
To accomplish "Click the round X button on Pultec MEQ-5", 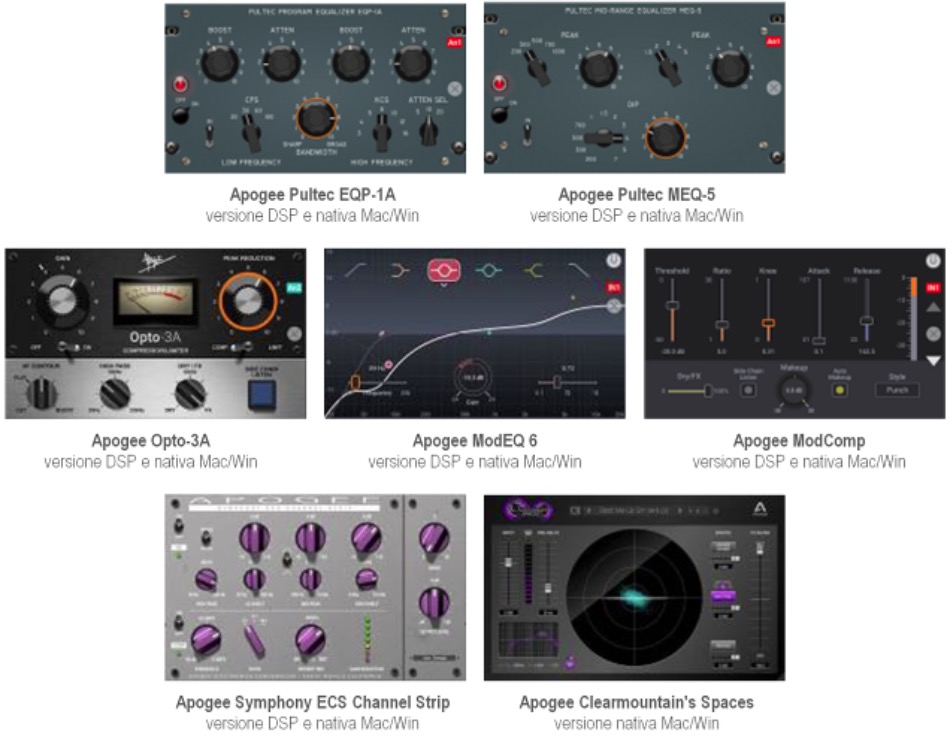I will pos(774,88).
